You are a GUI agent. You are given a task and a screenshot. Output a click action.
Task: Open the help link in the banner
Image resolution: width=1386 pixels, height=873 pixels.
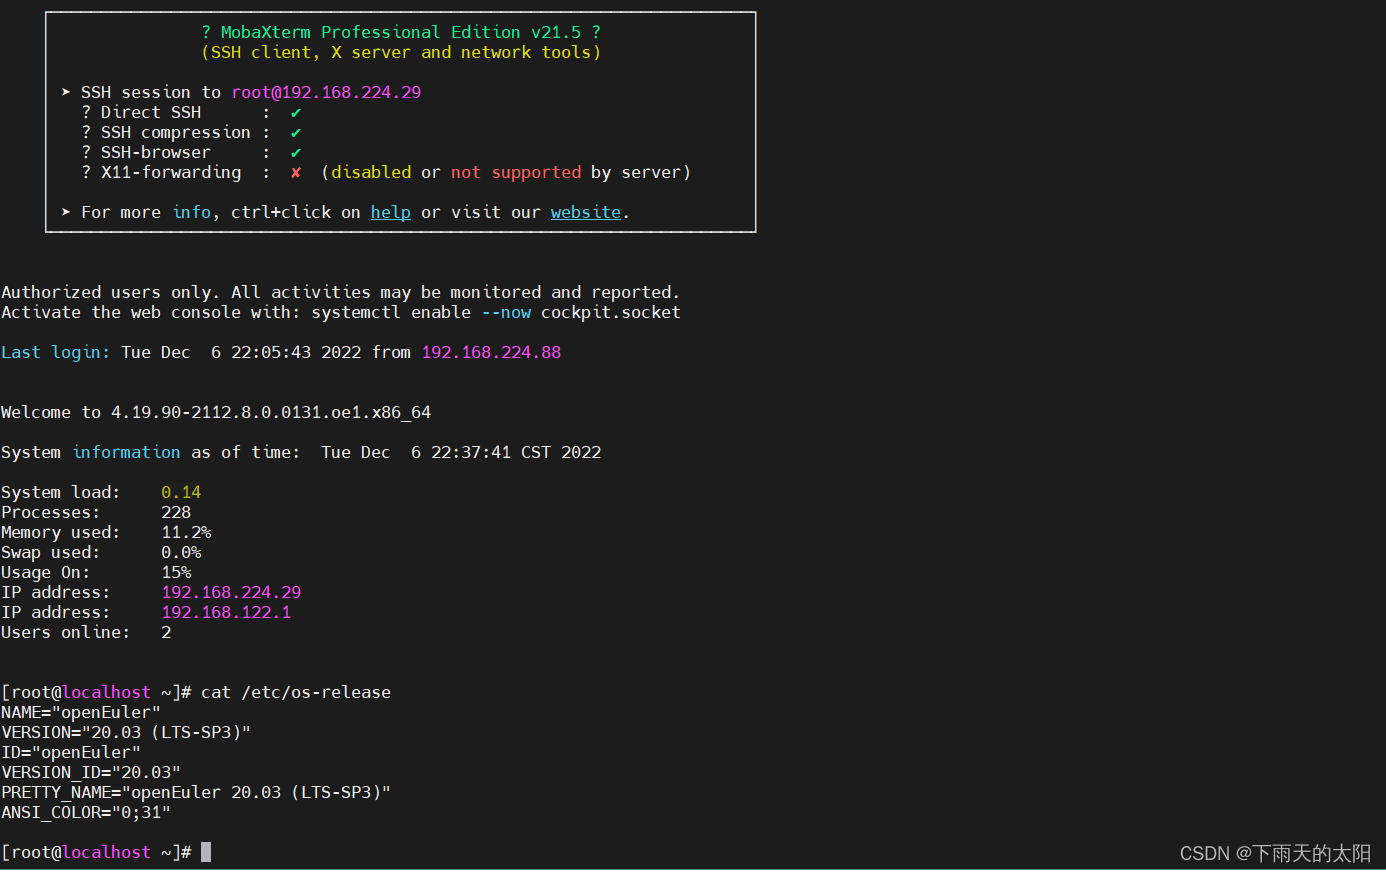[x=391, y=212]
